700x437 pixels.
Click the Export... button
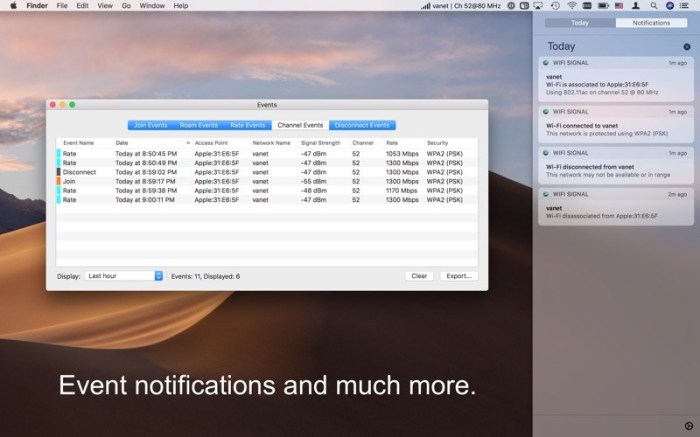click(x=458, y=275)
